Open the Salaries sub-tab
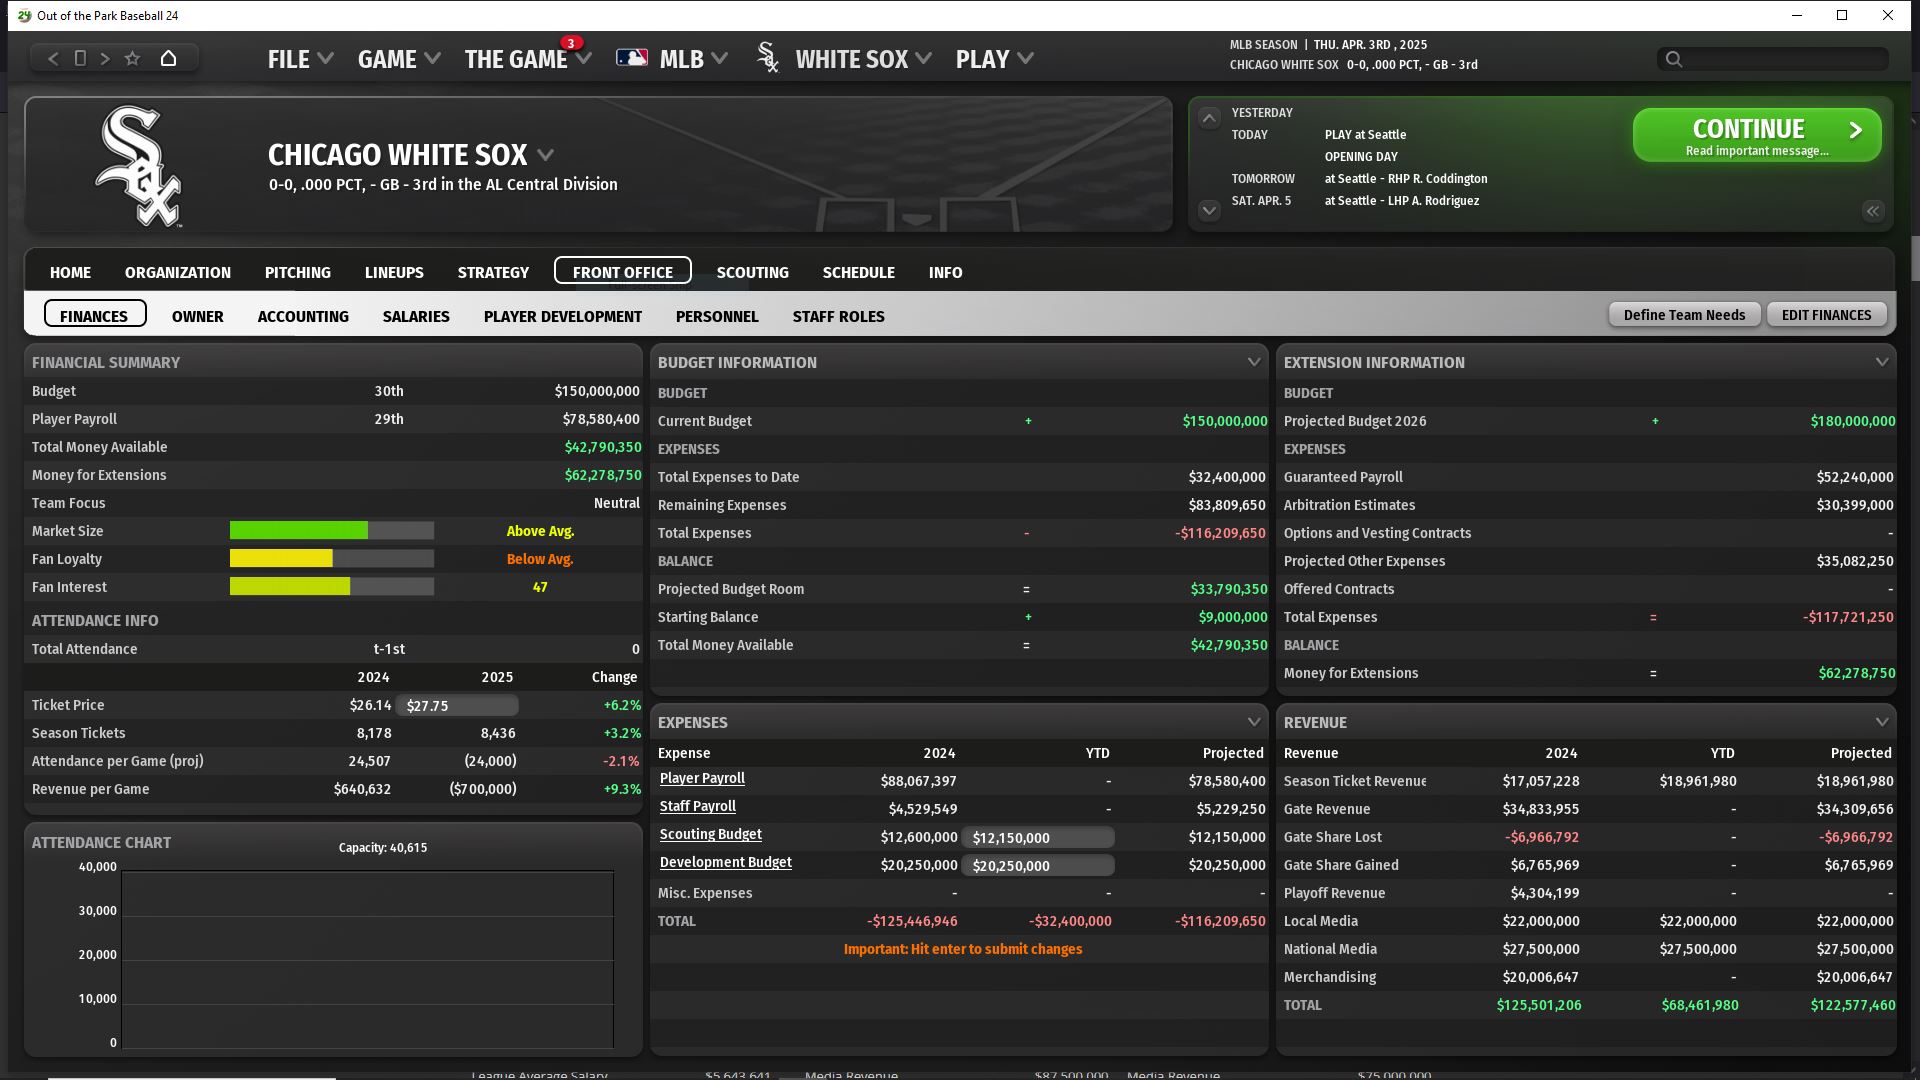This screenshot has height=1080, width=1920. 416,316
